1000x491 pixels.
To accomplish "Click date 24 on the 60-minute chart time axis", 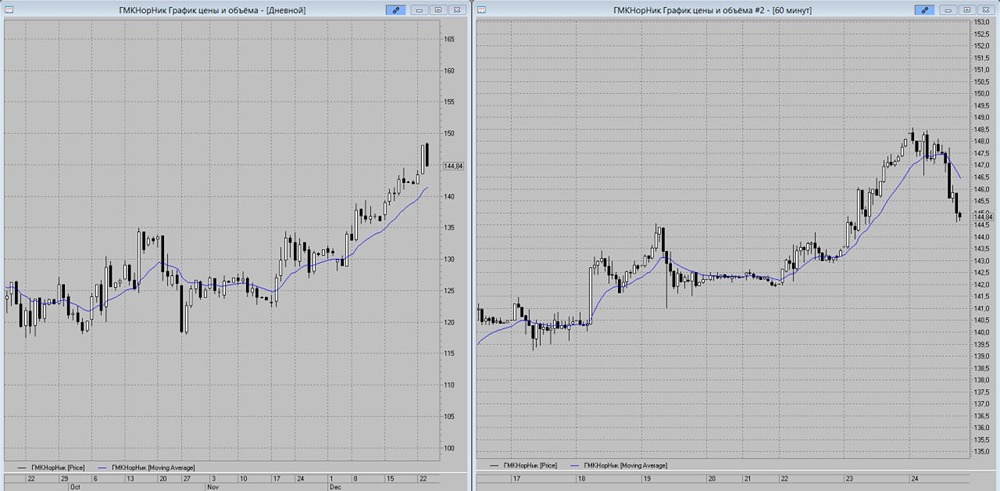I will (x=914, y=478).
